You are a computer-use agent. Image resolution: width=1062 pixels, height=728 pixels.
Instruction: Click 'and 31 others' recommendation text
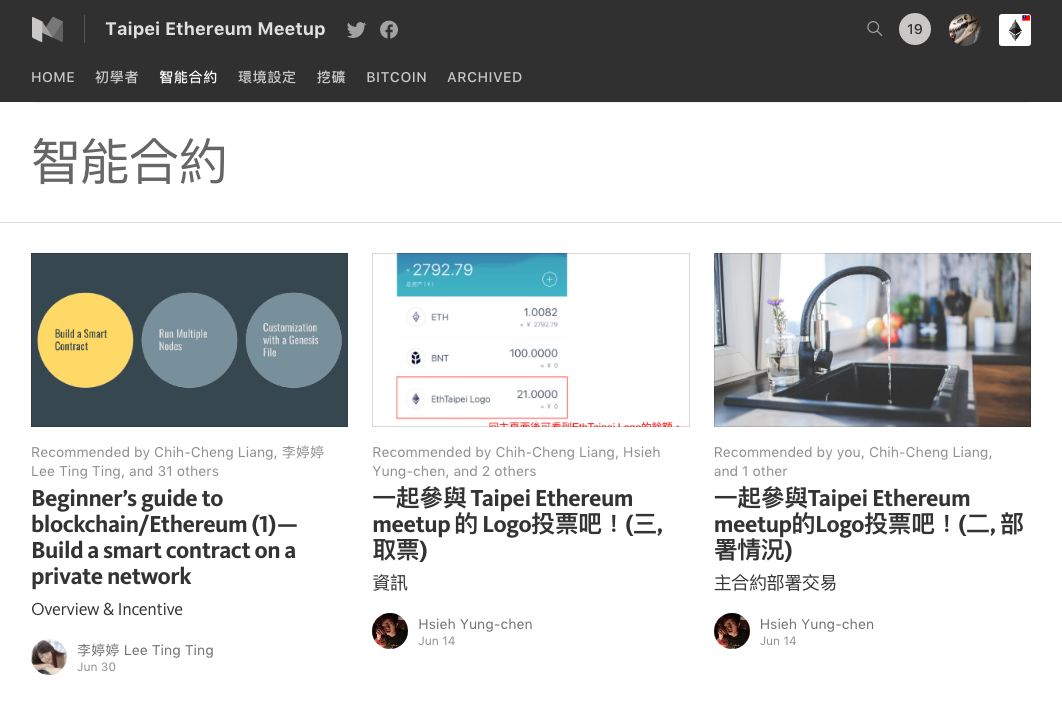(x=173, y=471)
